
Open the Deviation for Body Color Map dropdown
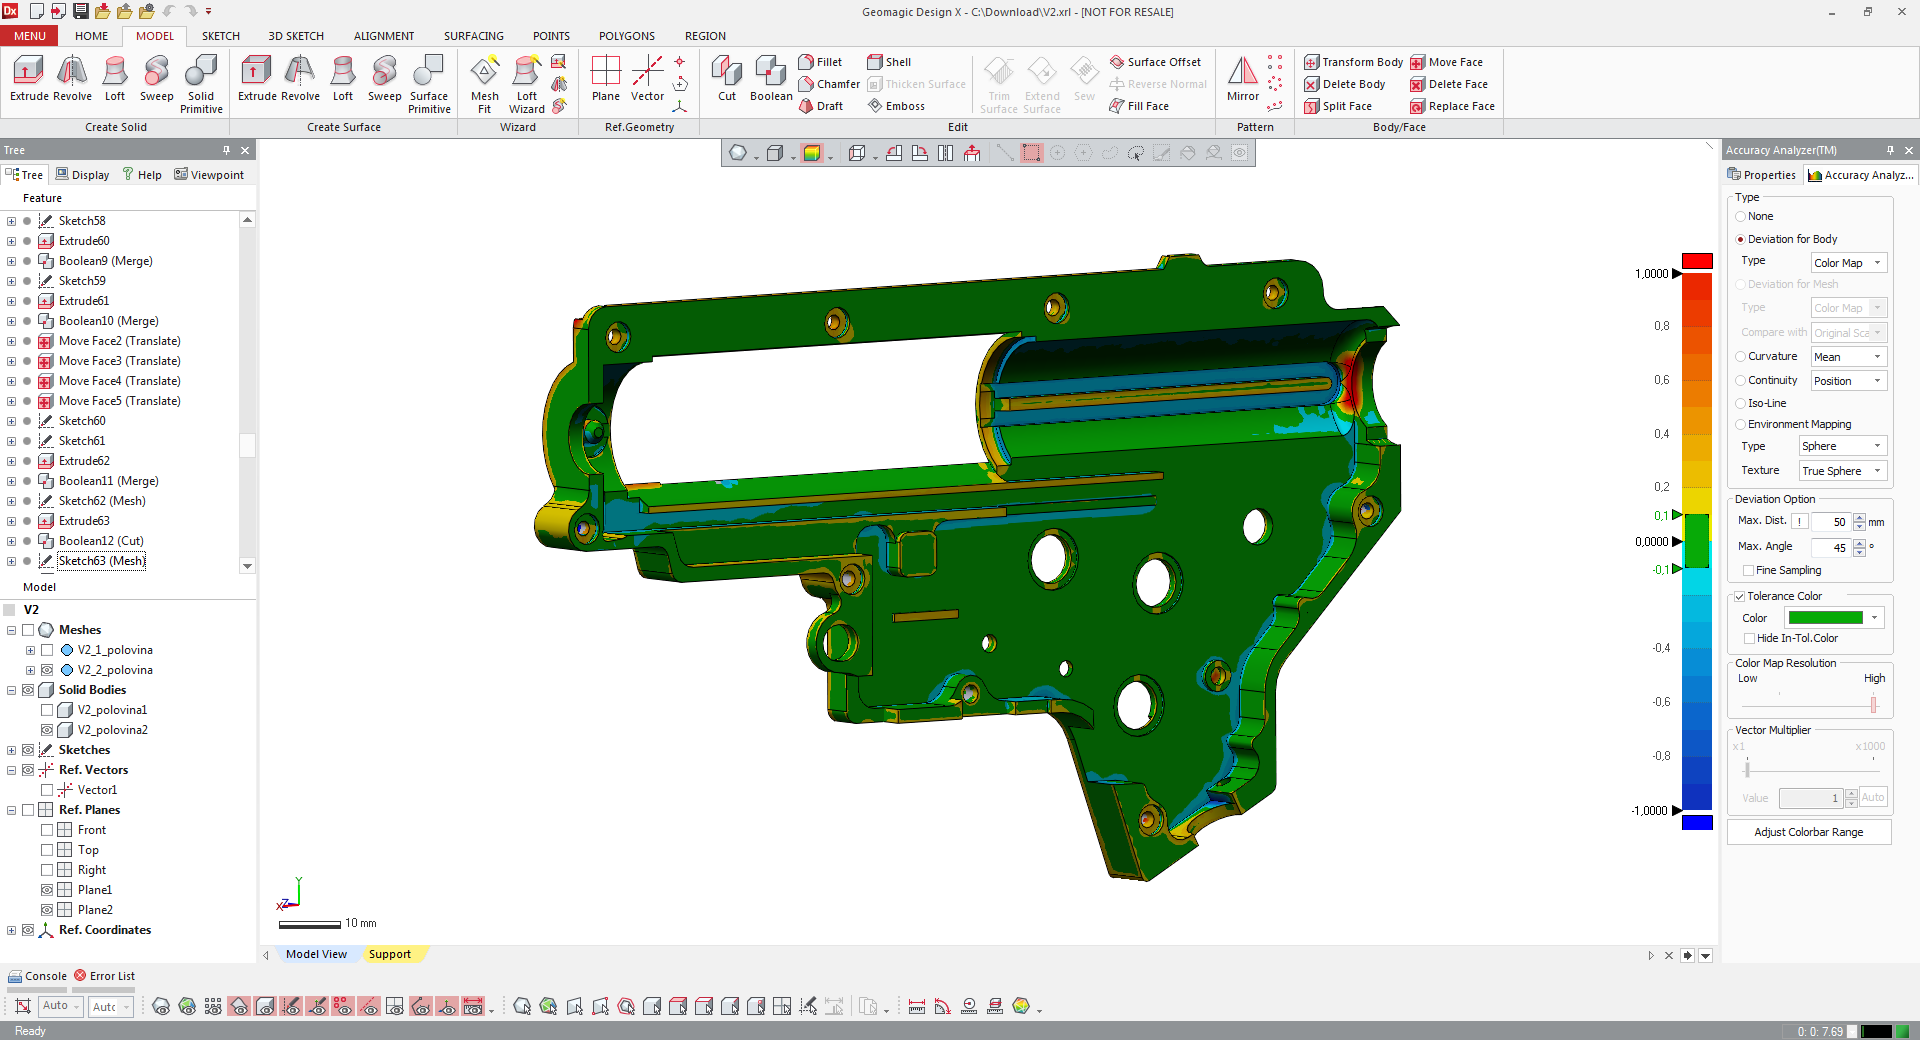point(1848,263)
